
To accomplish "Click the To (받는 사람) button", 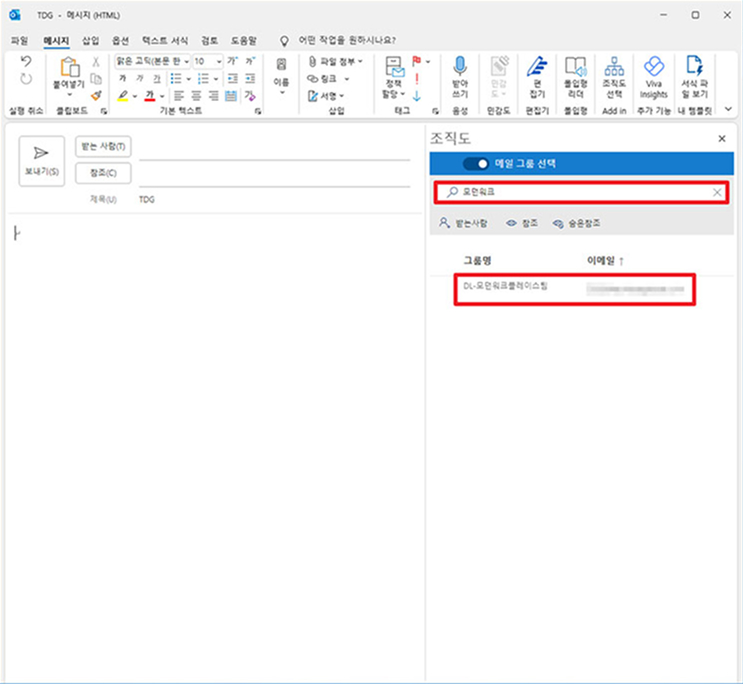I will click(x=103, y=146).
